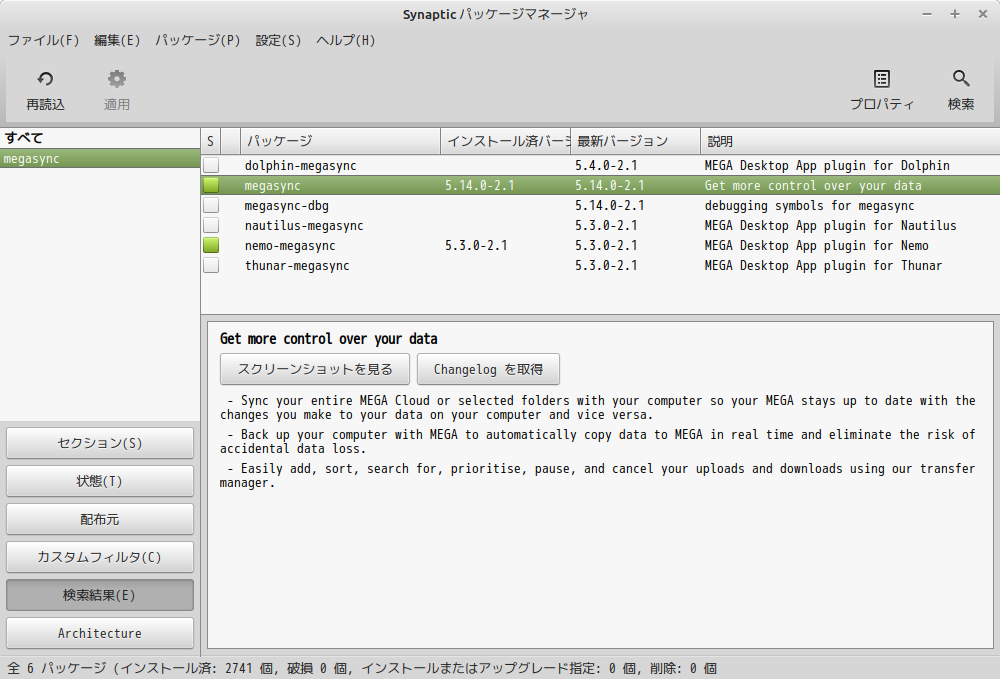Switch to 状態(T) filter view
This screenshot has width=1000, height=679.
tap(100, 481)
